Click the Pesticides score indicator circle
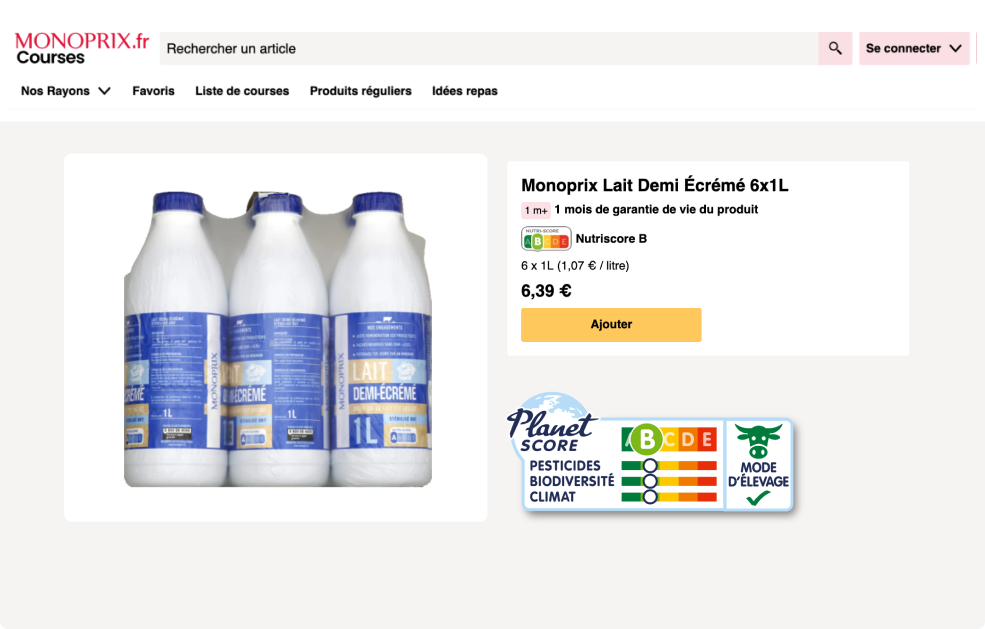The height and width of the screenshot is (629, 985). 650,466
